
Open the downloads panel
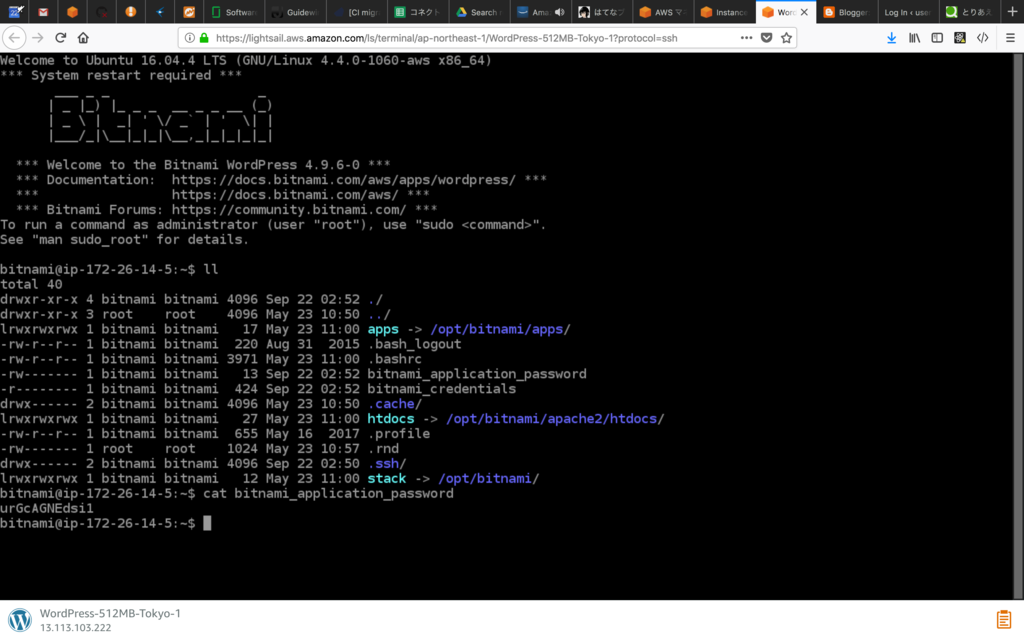click(891, 38)
